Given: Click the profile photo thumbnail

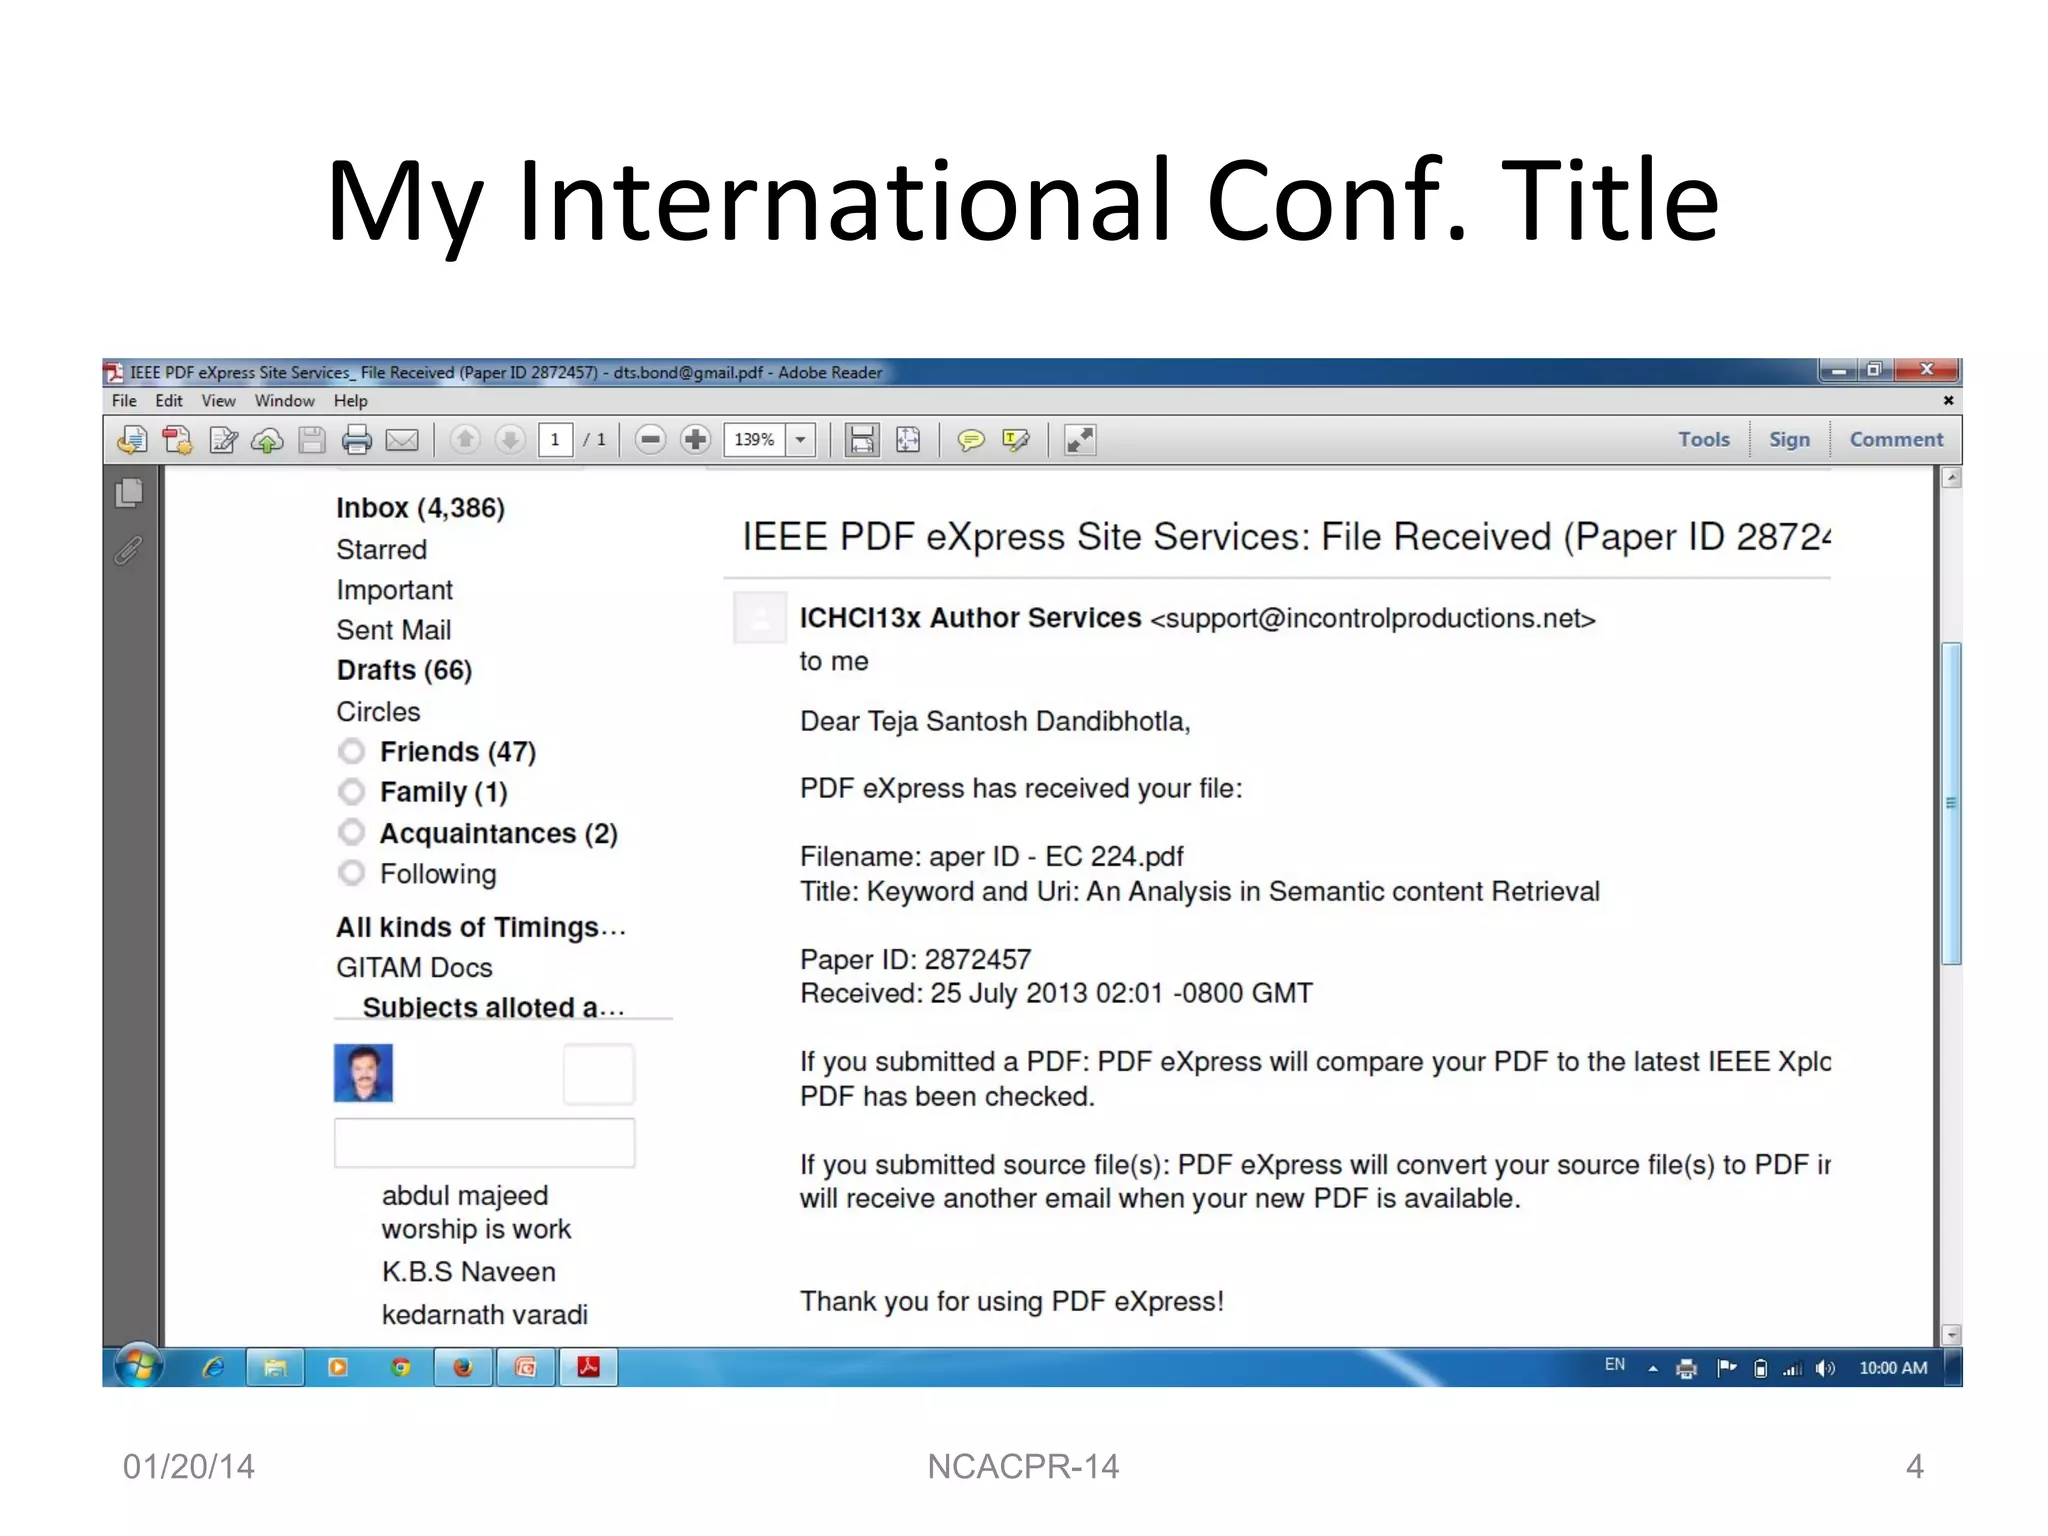Looking at the screenshot, I should 363,1073.
